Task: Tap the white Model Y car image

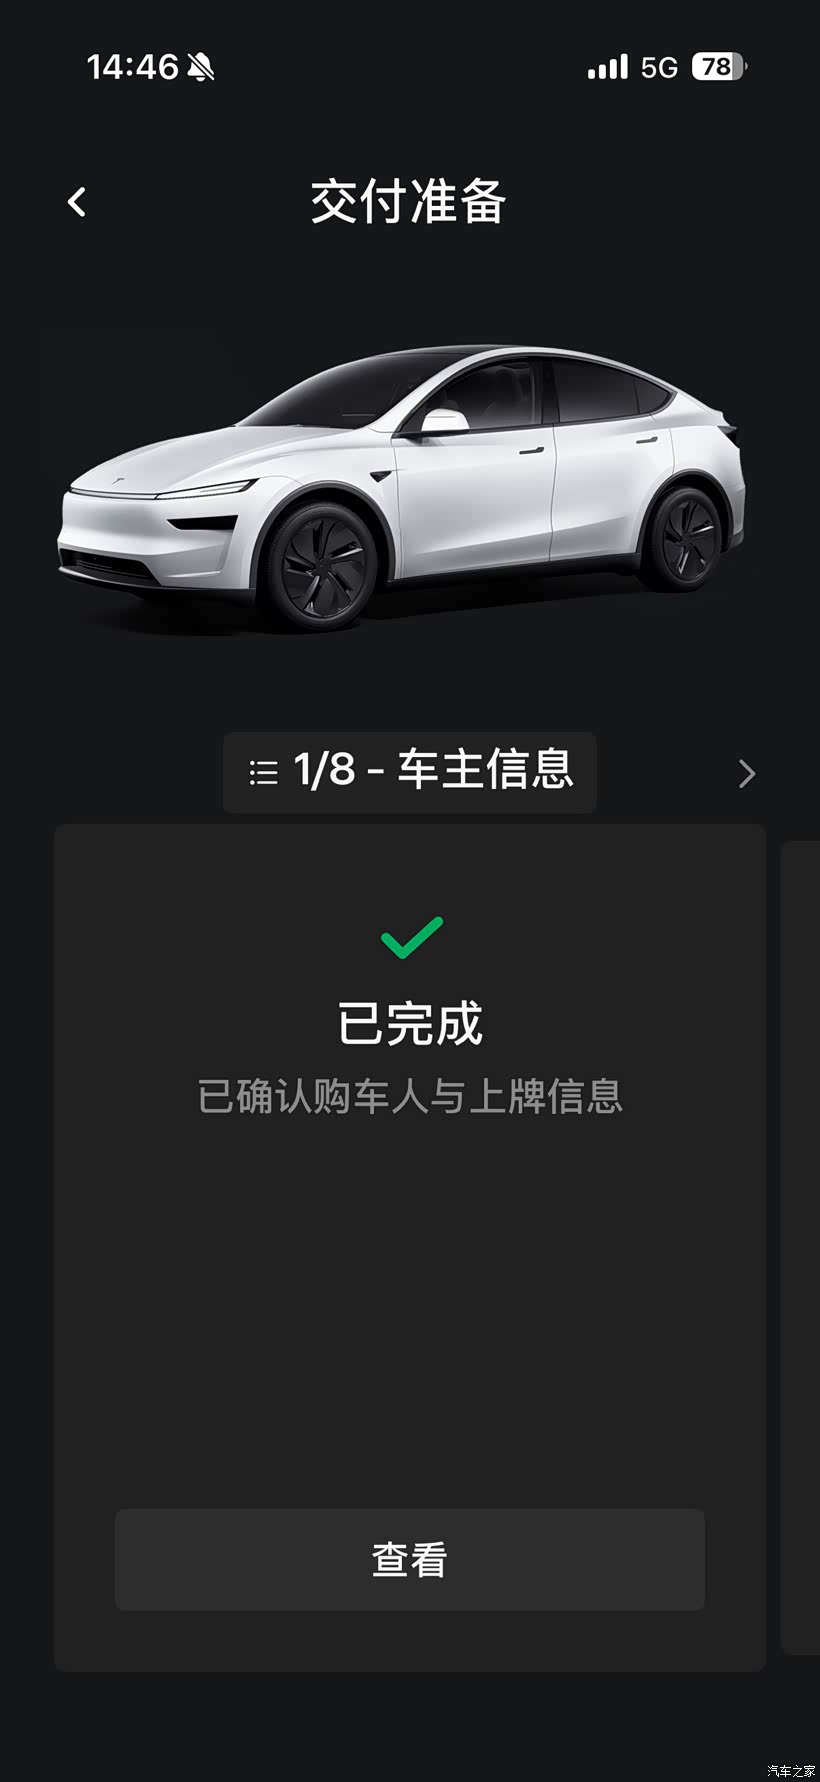Action: (x=402, y=486)
